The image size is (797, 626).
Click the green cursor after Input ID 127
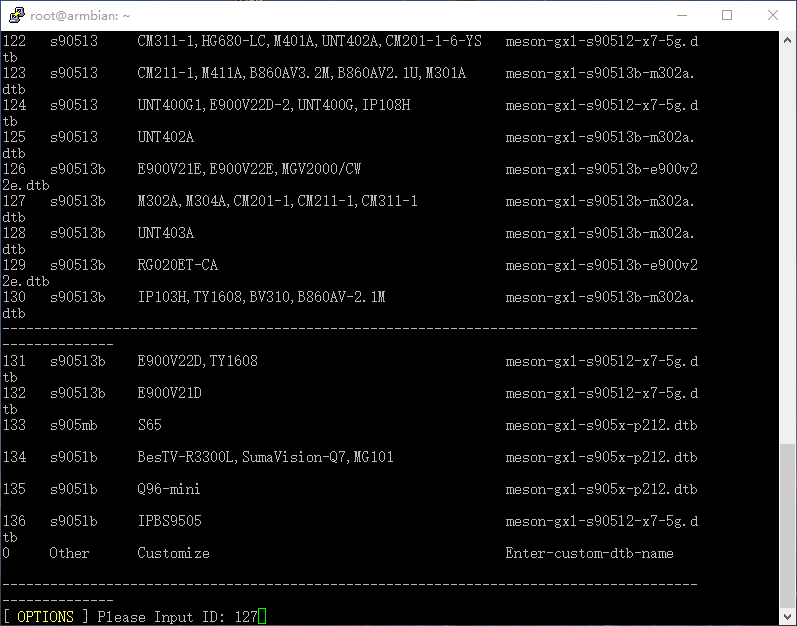pos(262,617)
